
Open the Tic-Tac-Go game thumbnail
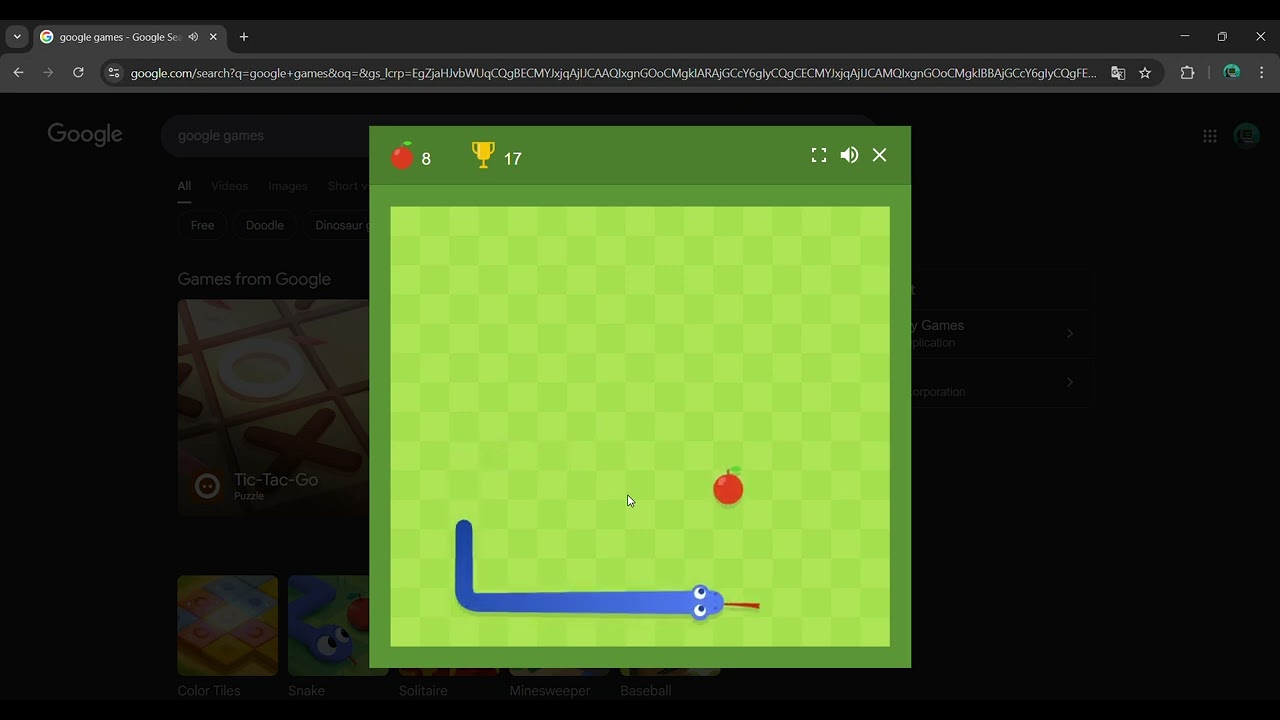[x=273, y=407]
